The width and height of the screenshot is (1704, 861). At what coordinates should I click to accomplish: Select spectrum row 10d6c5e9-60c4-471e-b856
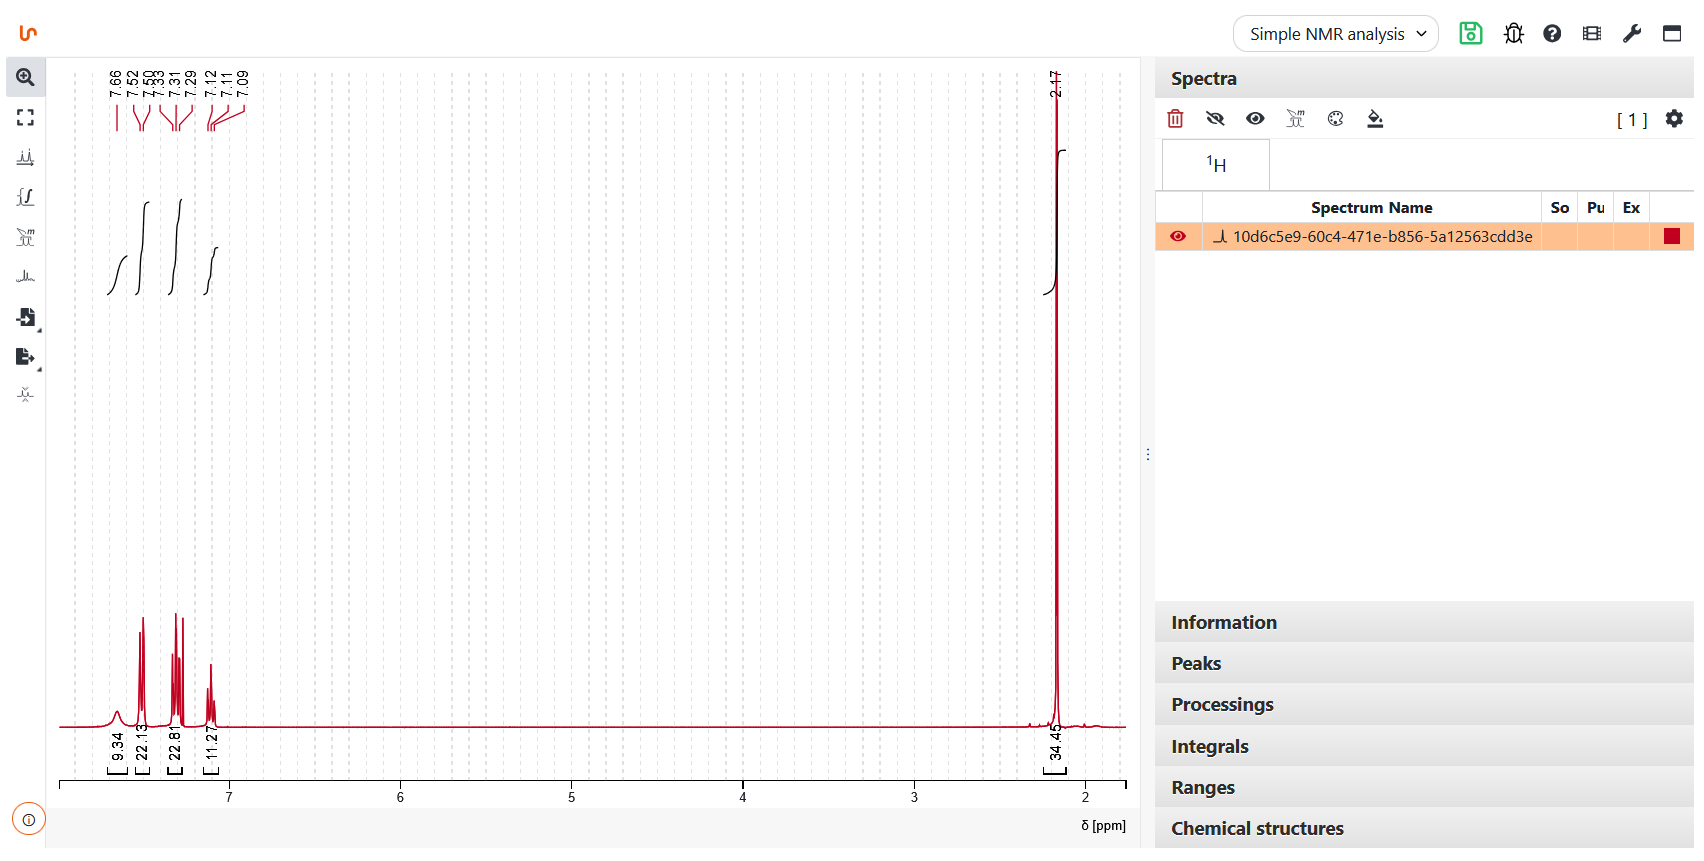pyautogui.click(x=1381, y=237)
